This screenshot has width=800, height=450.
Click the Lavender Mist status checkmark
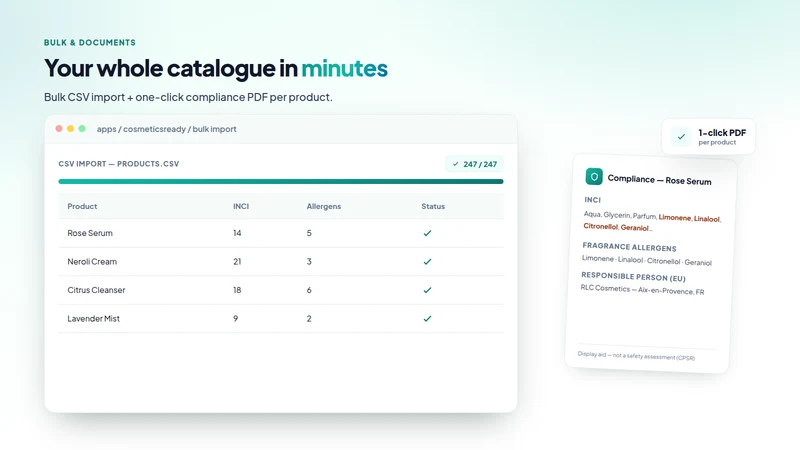[428, 319]
